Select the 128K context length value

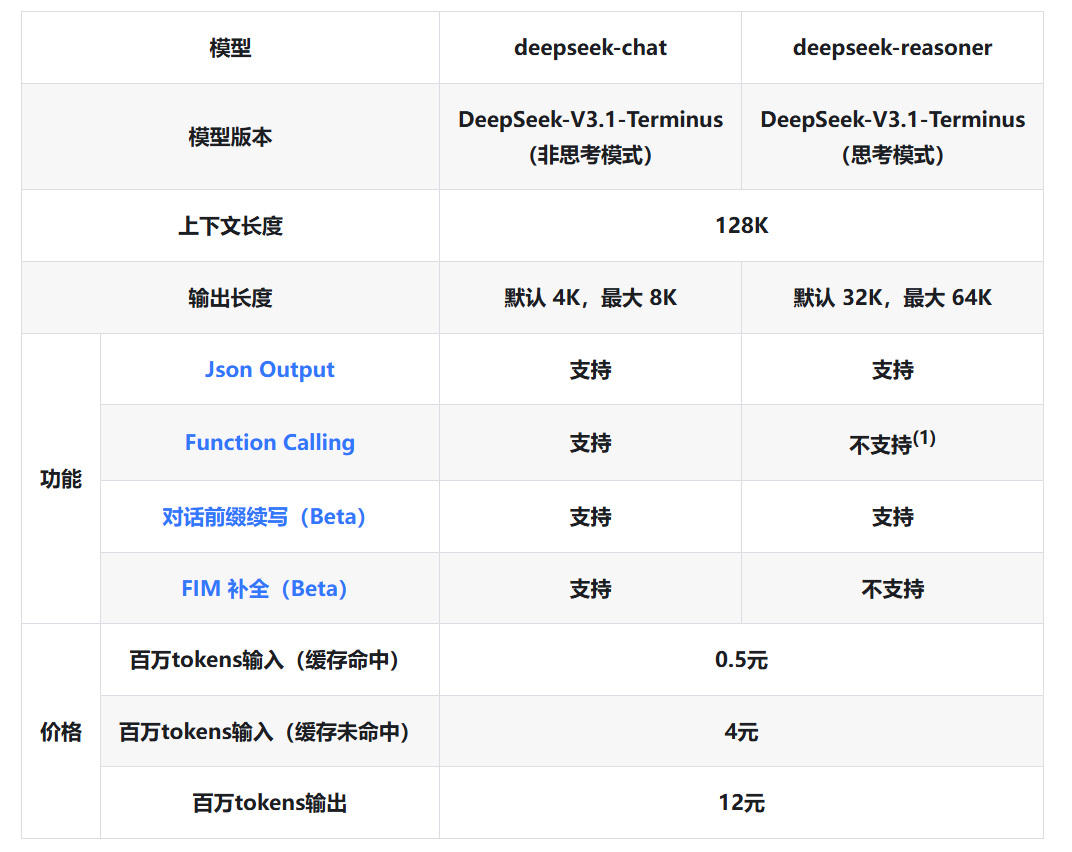741,226
